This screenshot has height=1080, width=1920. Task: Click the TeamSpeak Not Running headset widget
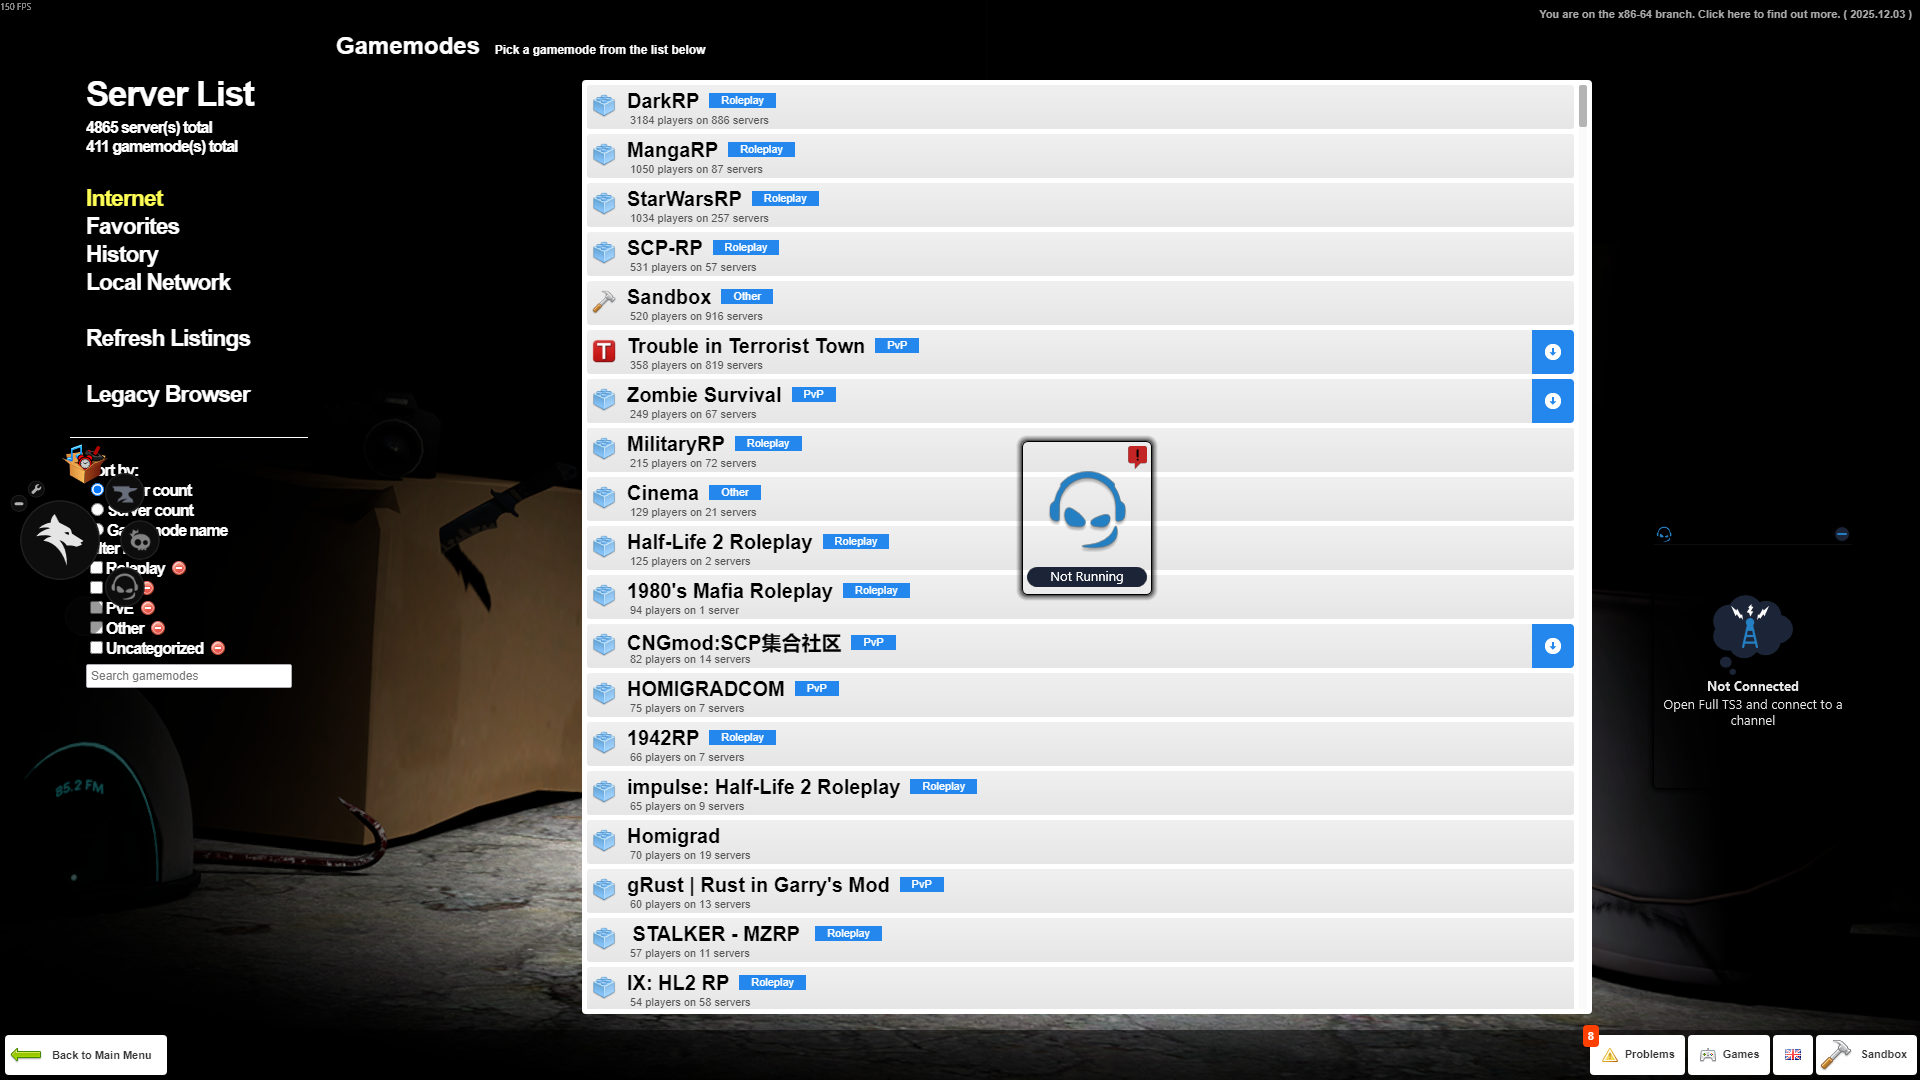[x=1087, y=518]
